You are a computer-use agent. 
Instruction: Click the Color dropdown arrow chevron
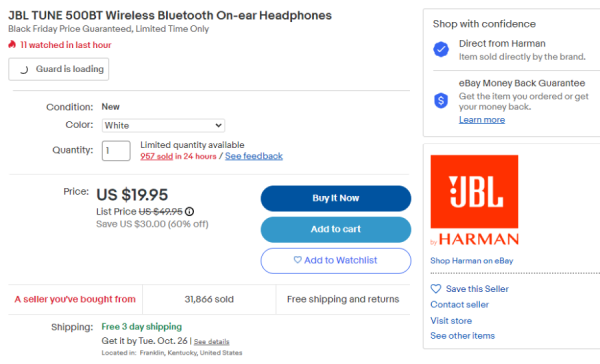218,126
